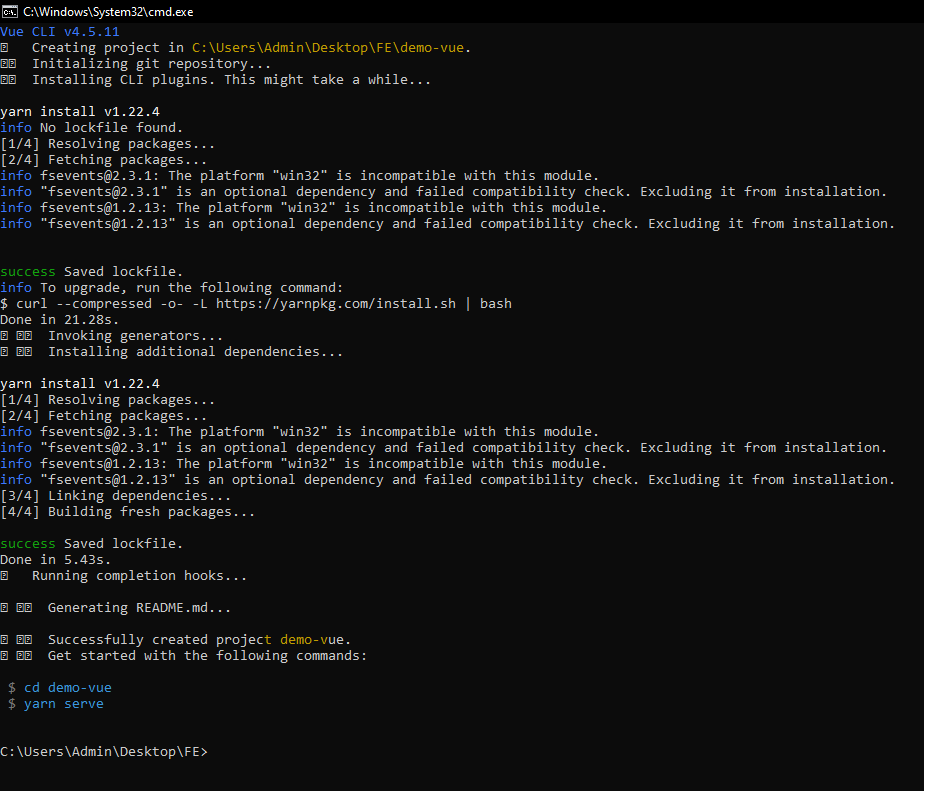Click the C:\Users\Admin\Desktop\FE> command prompt
925x794 pixels.
(x=104, y=752)
